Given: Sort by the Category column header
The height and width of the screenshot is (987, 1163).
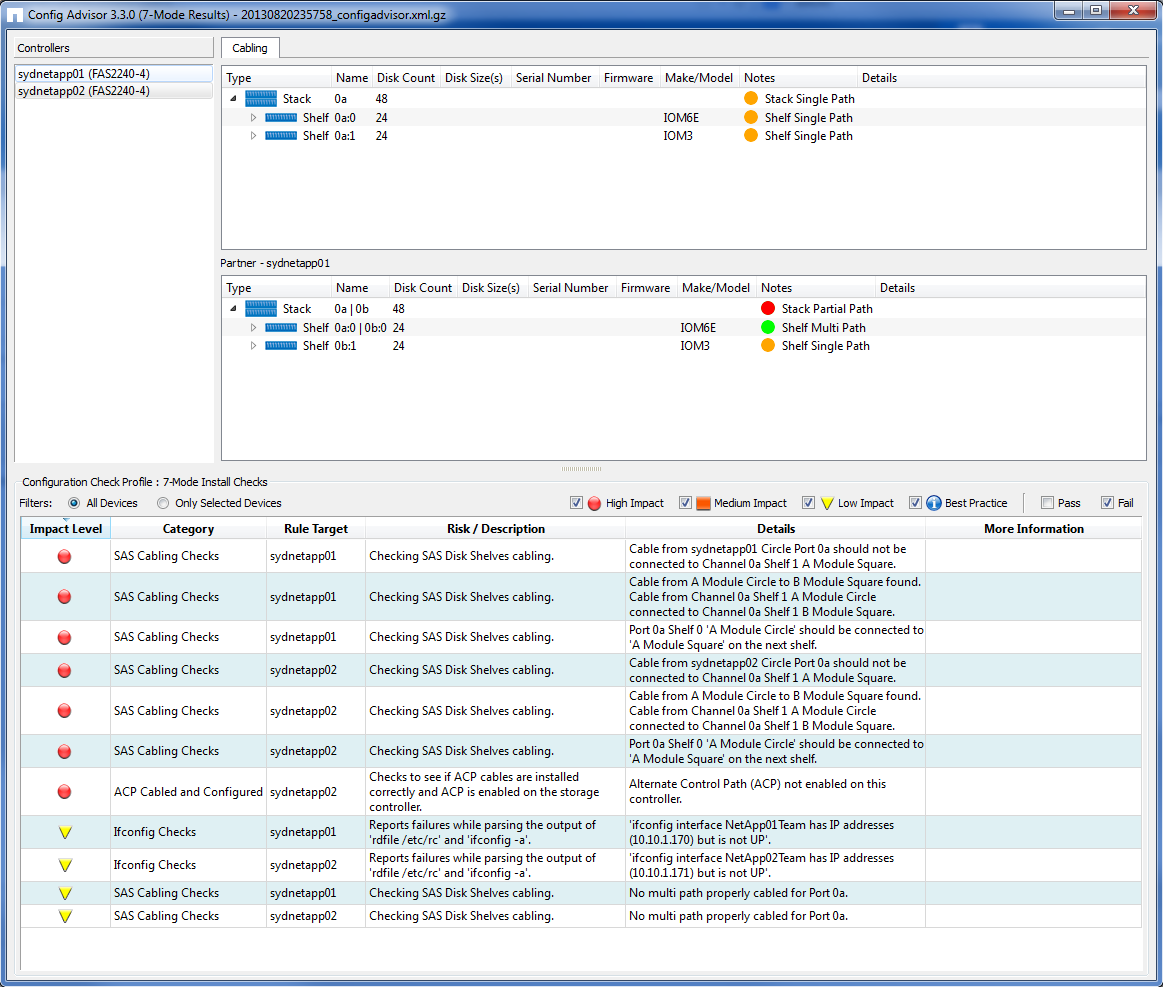Looking at the screenshot, I should pos(188,529).
